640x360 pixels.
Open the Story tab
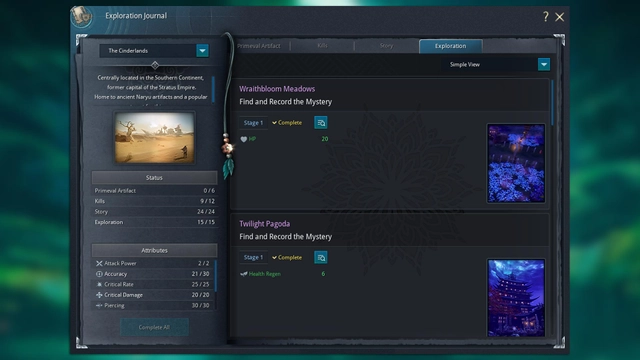(386, 46)
